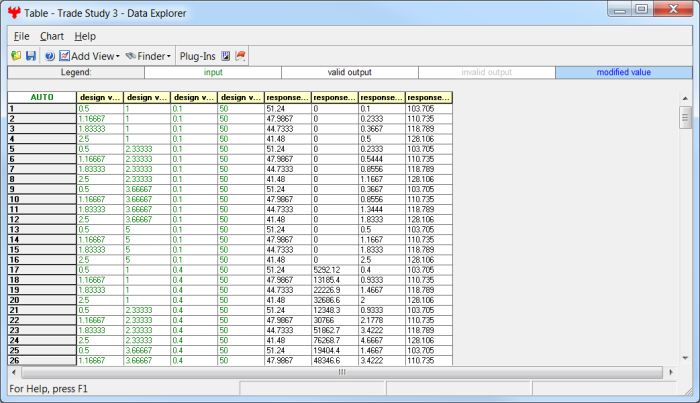Click the AUTO table corner button
The width and height of the screenshot is (700, 403).
(42, 97)
